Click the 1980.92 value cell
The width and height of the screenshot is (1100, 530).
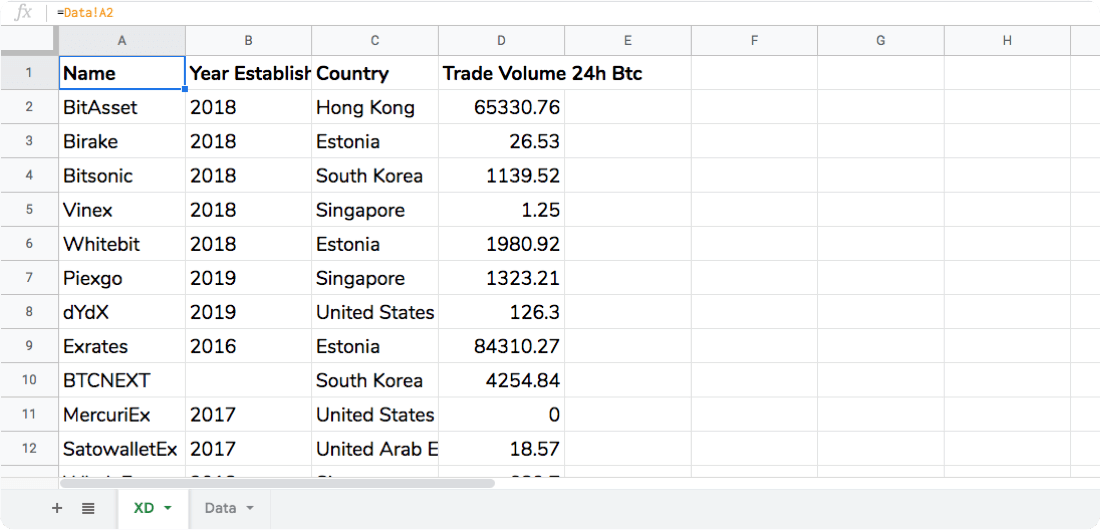[501, 244]
